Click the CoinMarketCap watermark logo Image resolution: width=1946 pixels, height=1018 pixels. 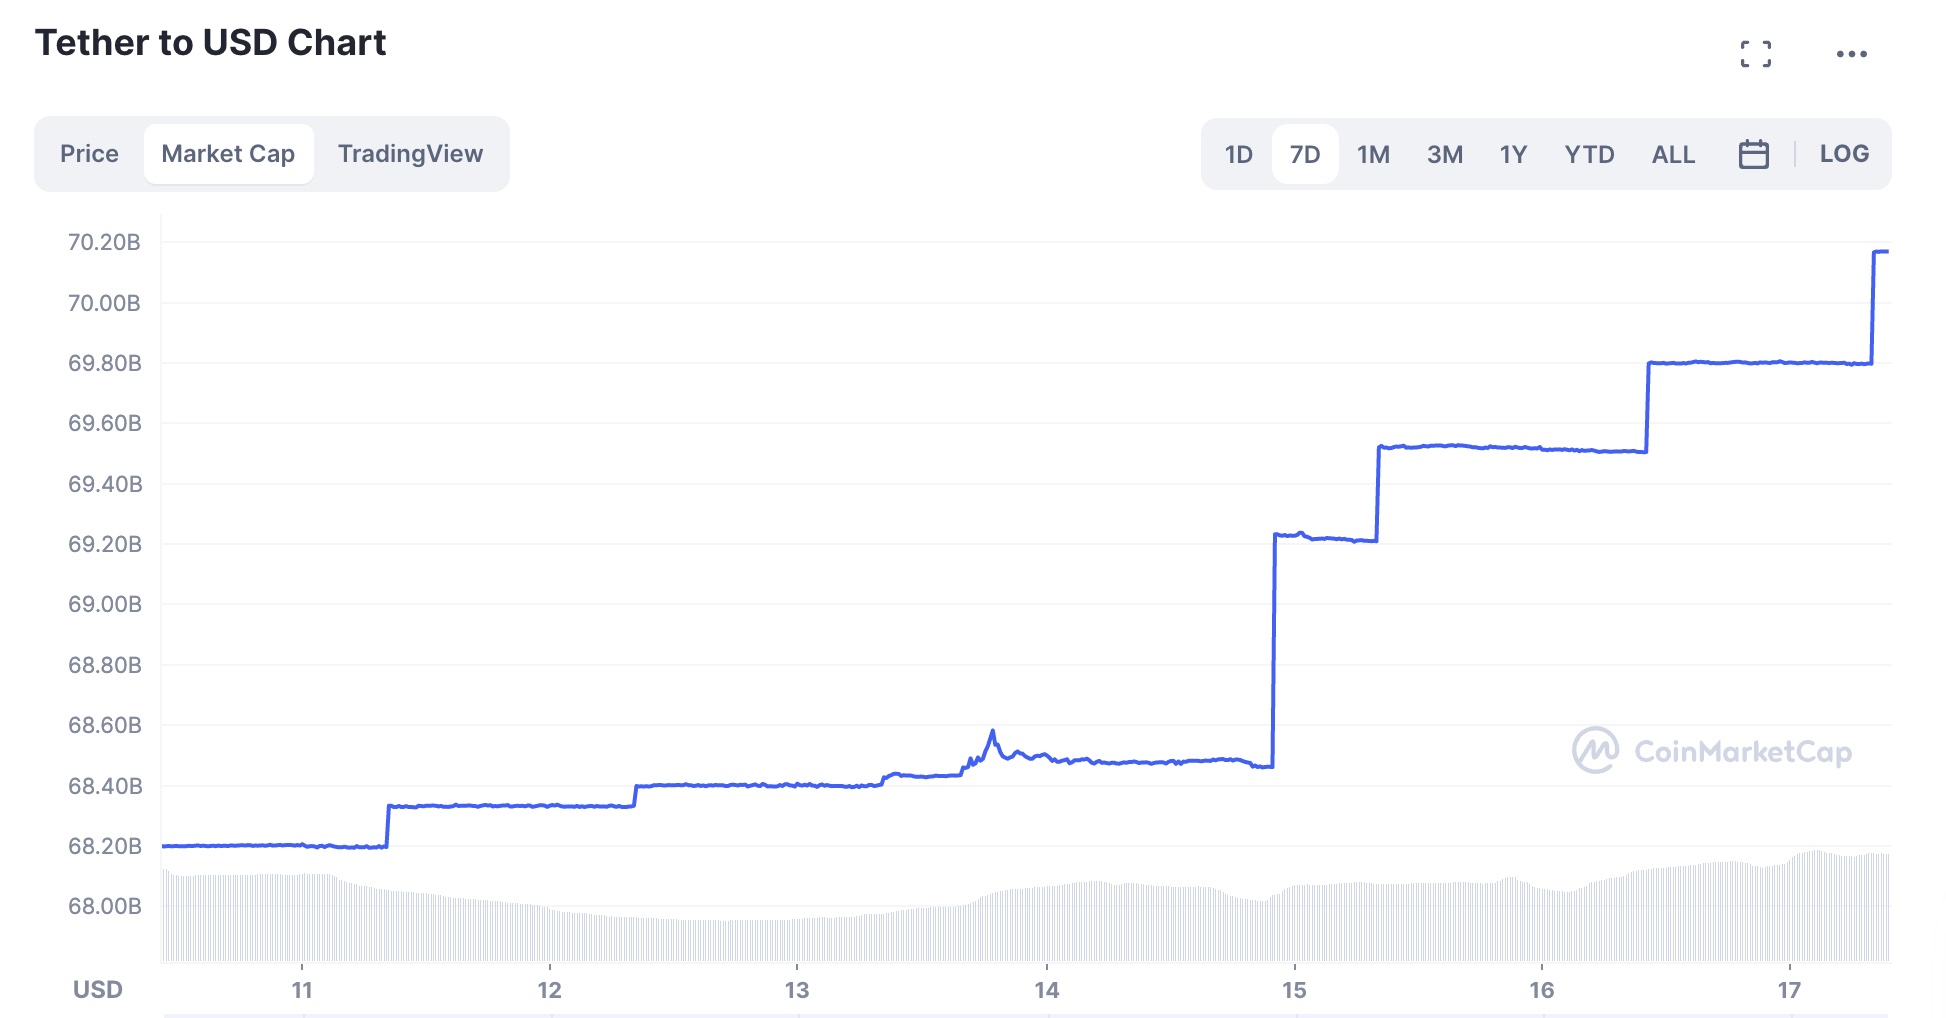click(x=1711, y=751)
